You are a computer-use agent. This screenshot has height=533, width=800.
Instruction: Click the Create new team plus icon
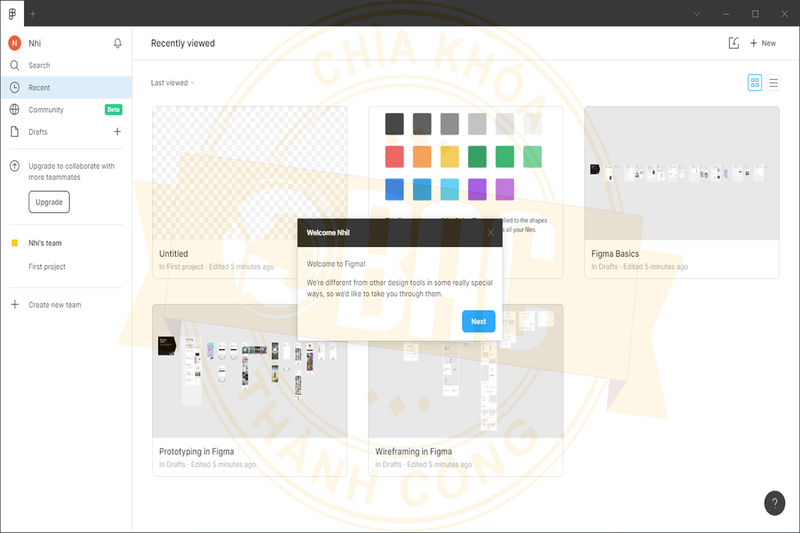tap(15, 304)
